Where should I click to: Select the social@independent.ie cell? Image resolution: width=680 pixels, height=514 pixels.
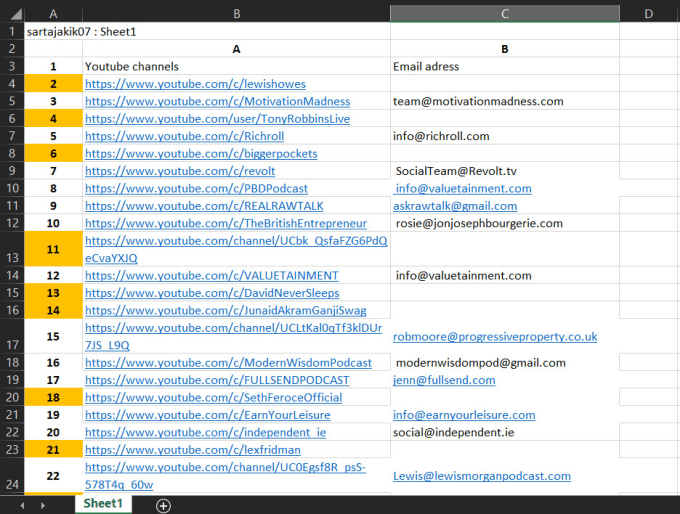point(505,432)
